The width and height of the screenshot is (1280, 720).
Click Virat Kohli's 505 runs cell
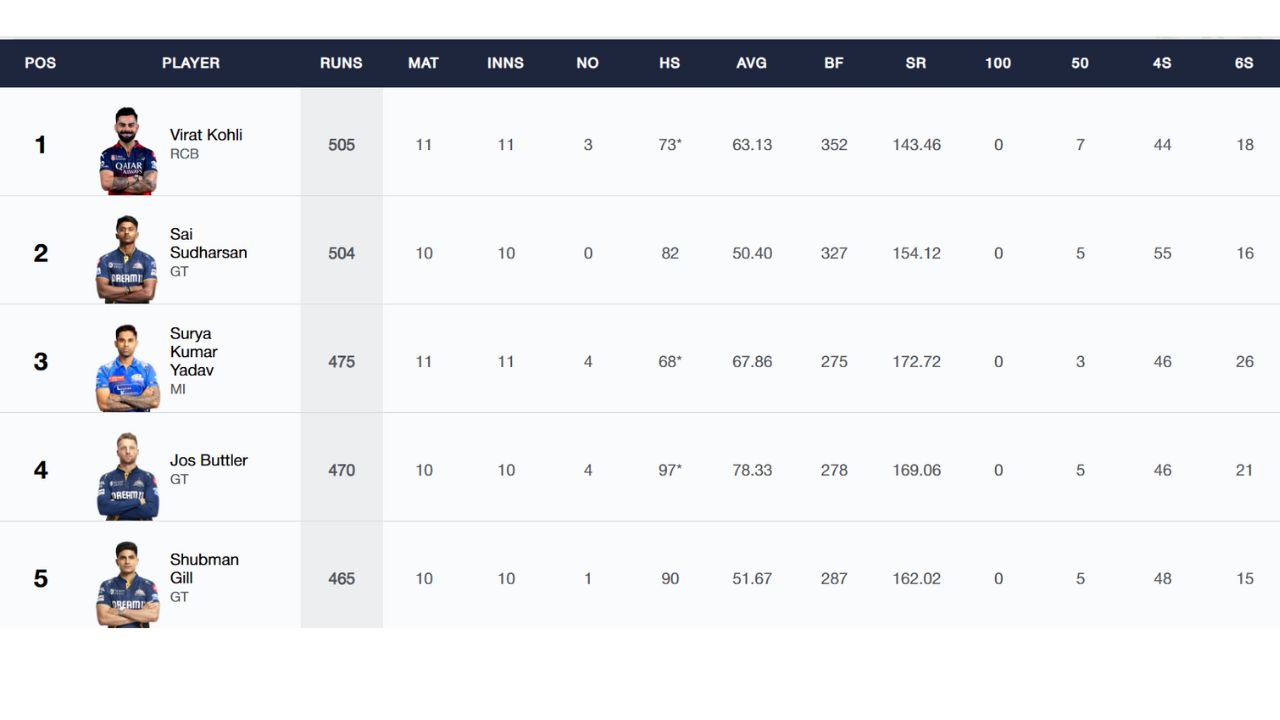342,145
